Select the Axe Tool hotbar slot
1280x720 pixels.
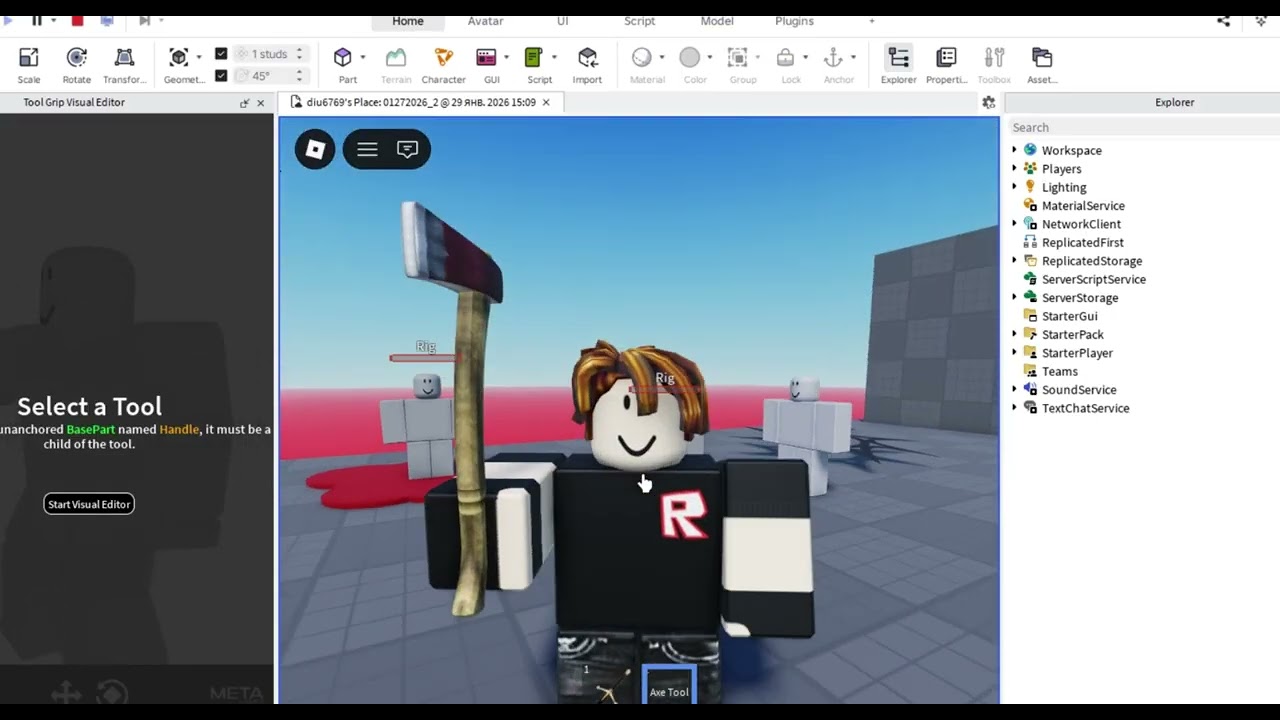(669, 683)
